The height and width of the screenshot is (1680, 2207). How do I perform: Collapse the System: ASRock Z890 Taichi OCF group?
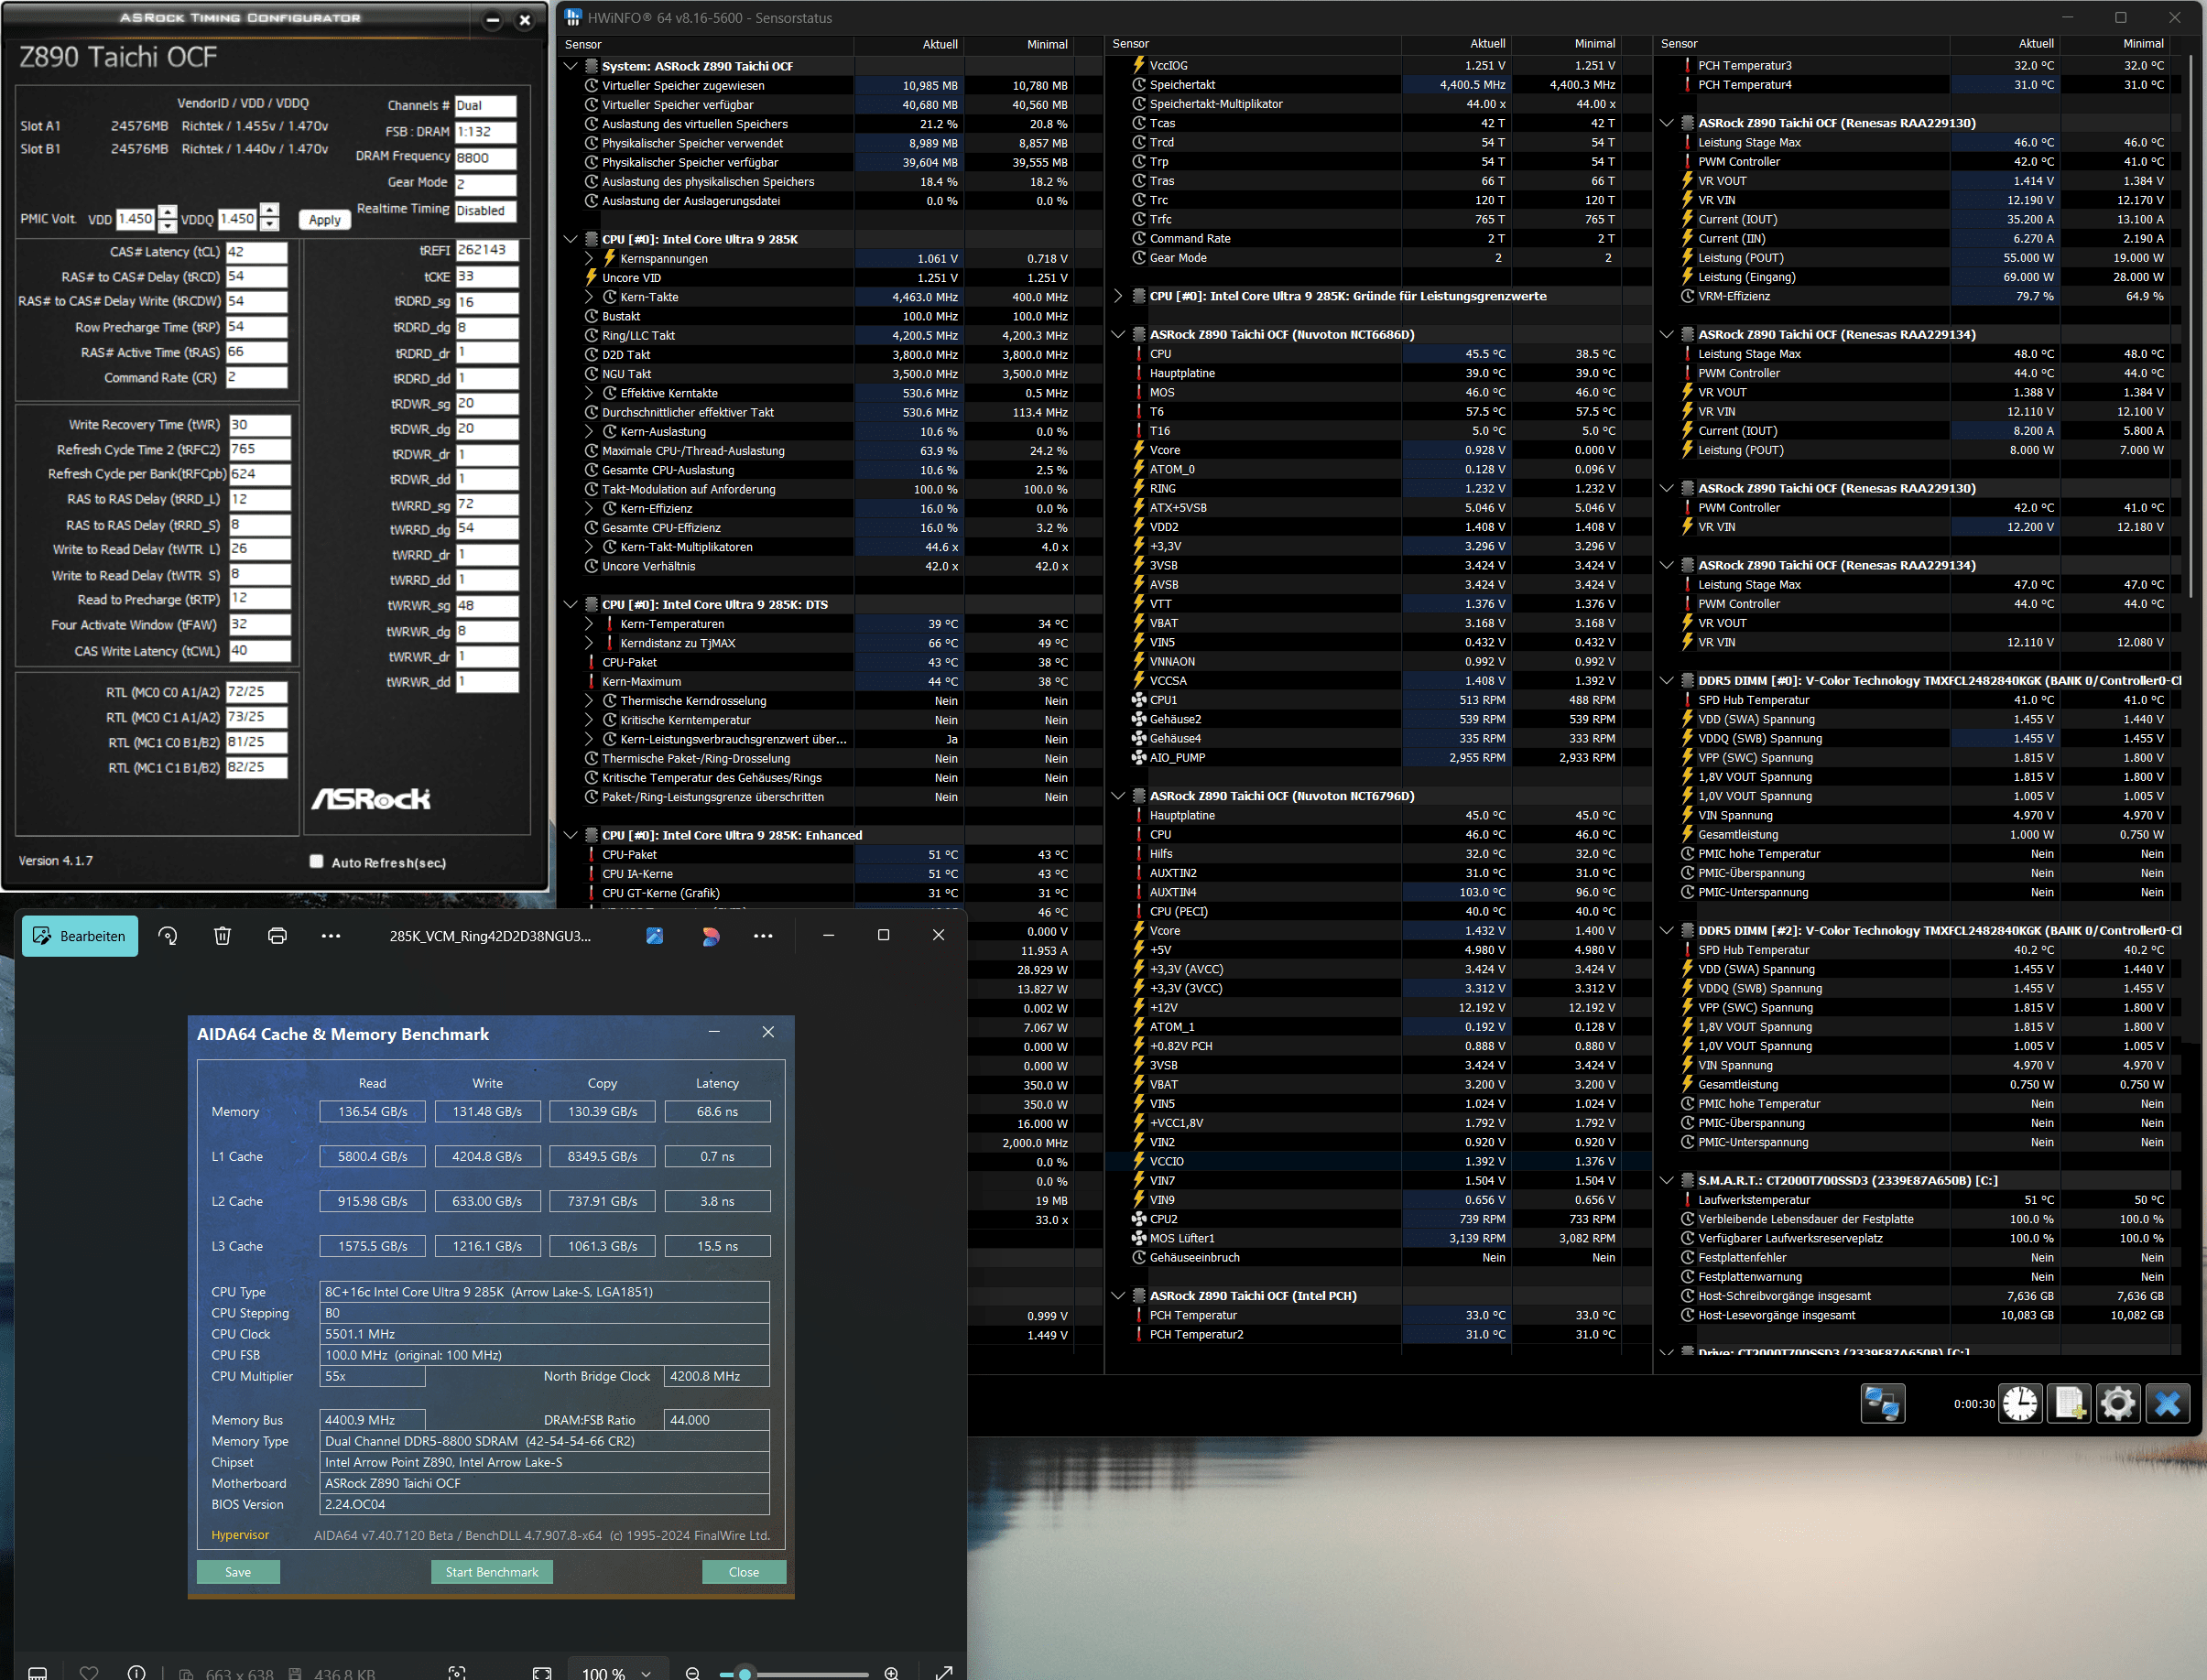coord(571,66)
